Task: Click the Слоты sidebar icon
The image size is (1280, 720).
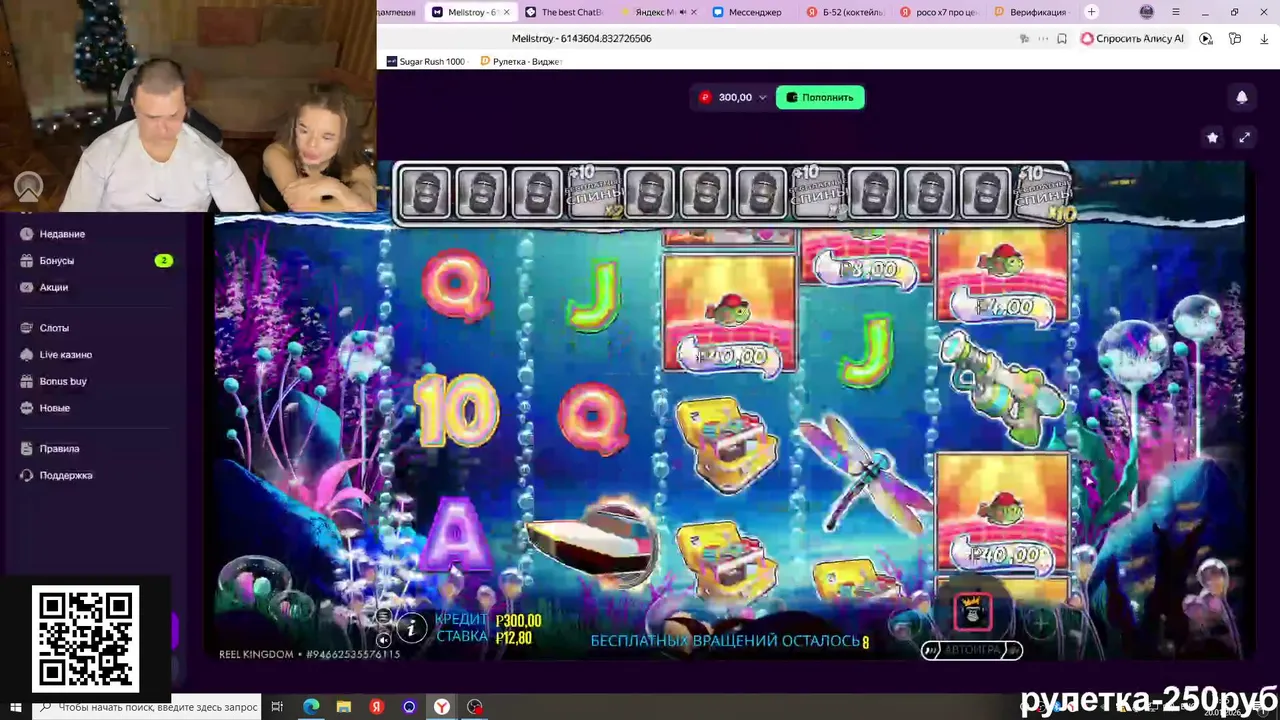Action: (27, 328)
